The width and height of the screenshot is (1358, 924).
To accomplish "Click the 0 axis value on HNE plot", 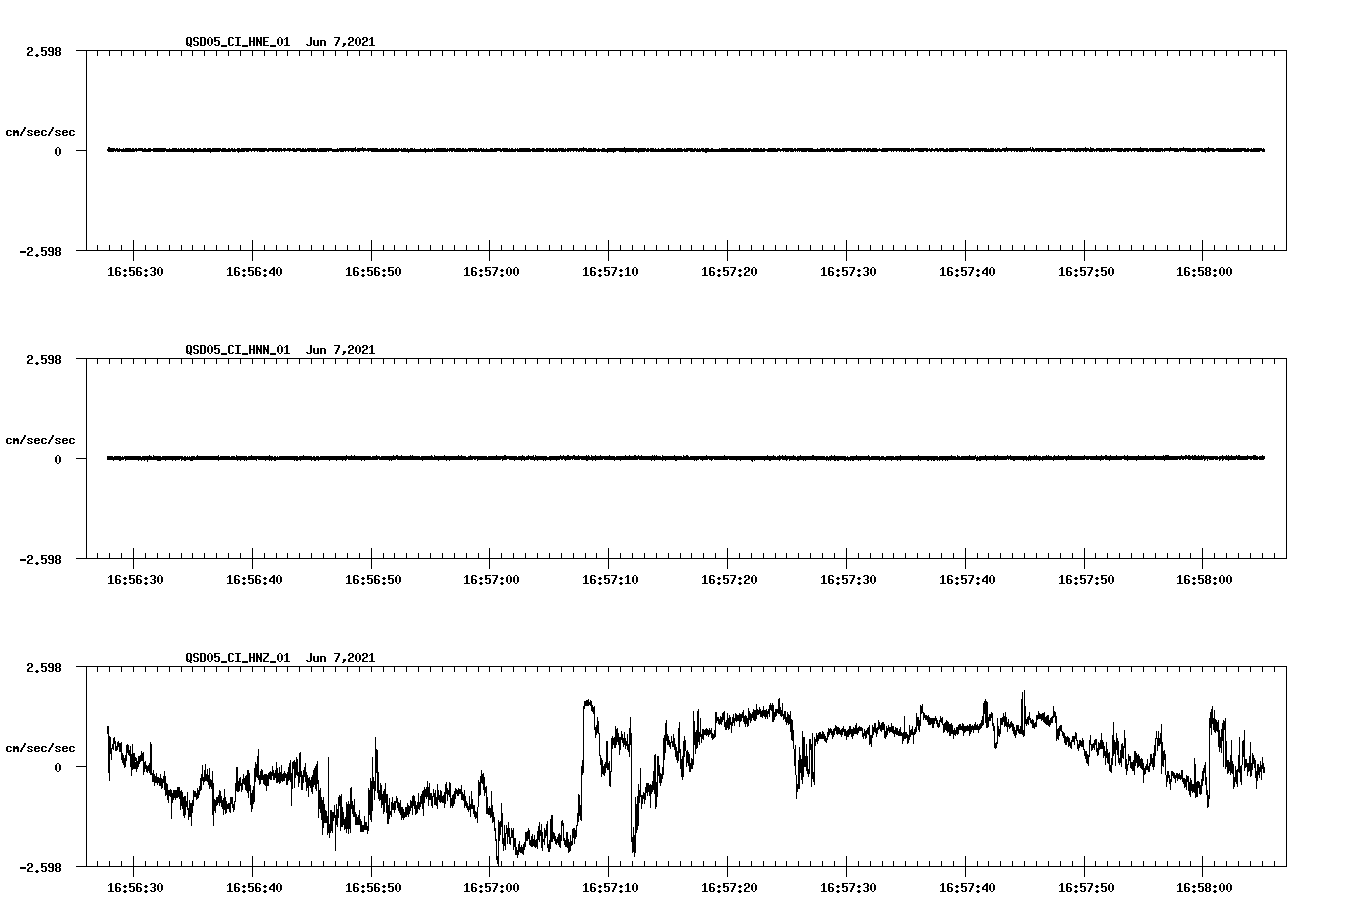I will 58,152.
